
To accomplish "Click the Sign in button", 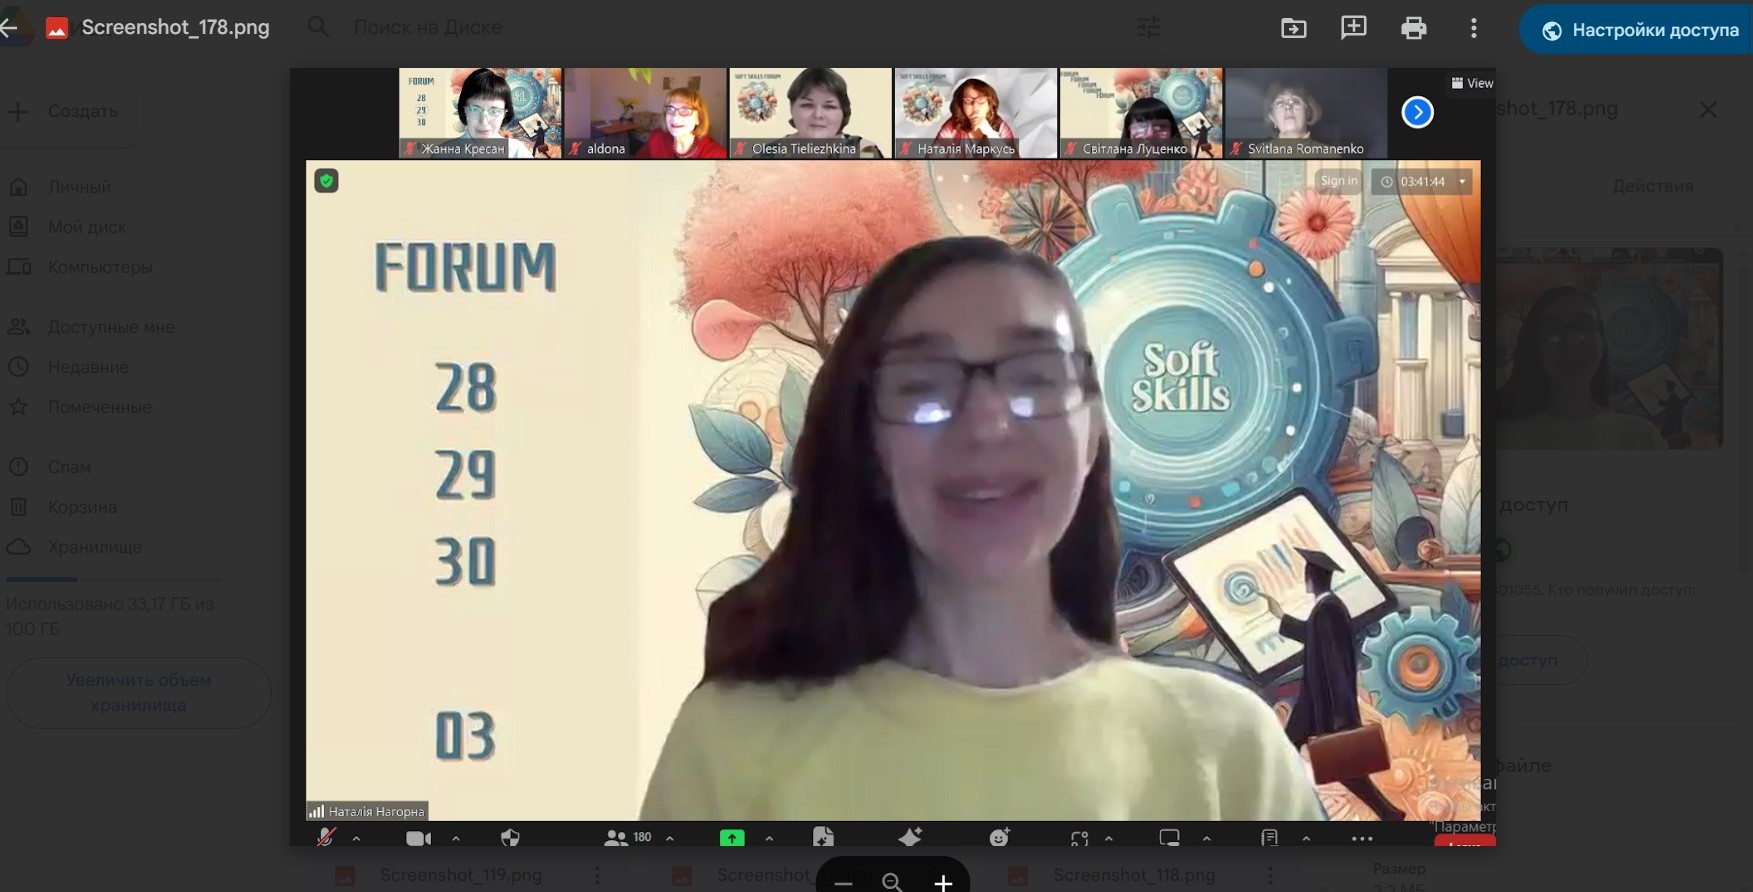I will click(1339, 181).
